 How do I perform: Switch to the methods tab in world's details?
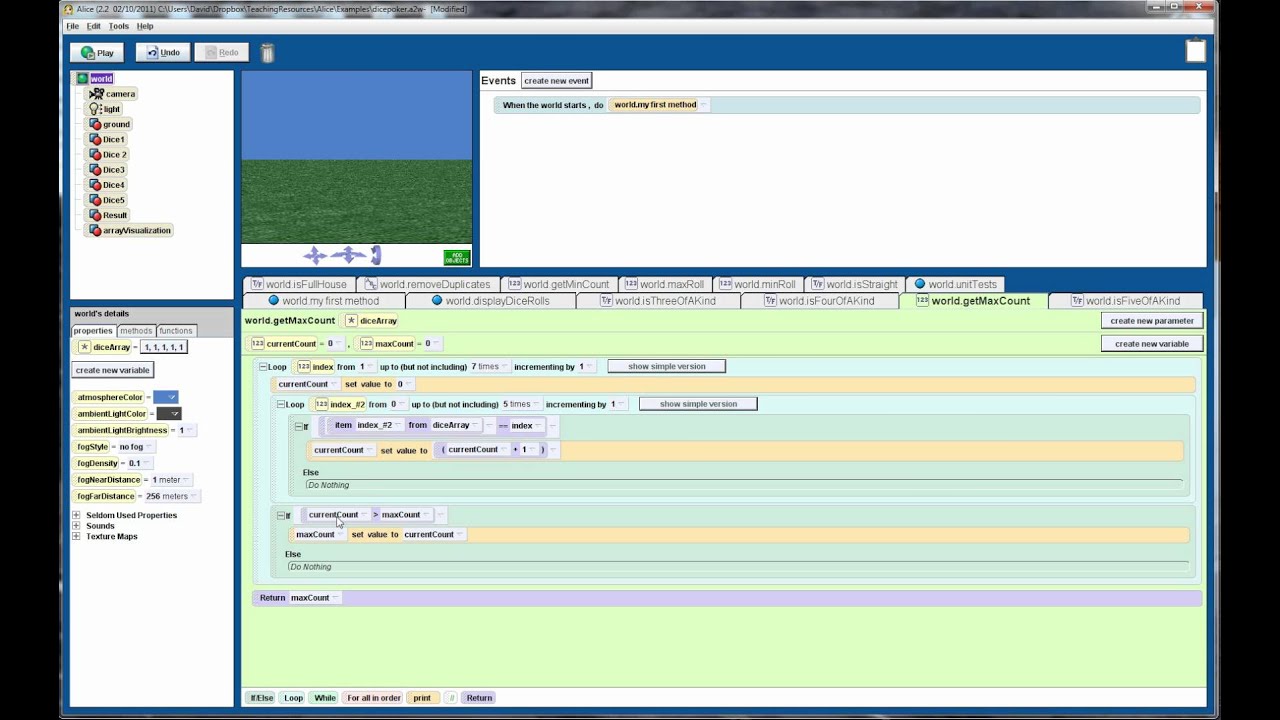135,330
